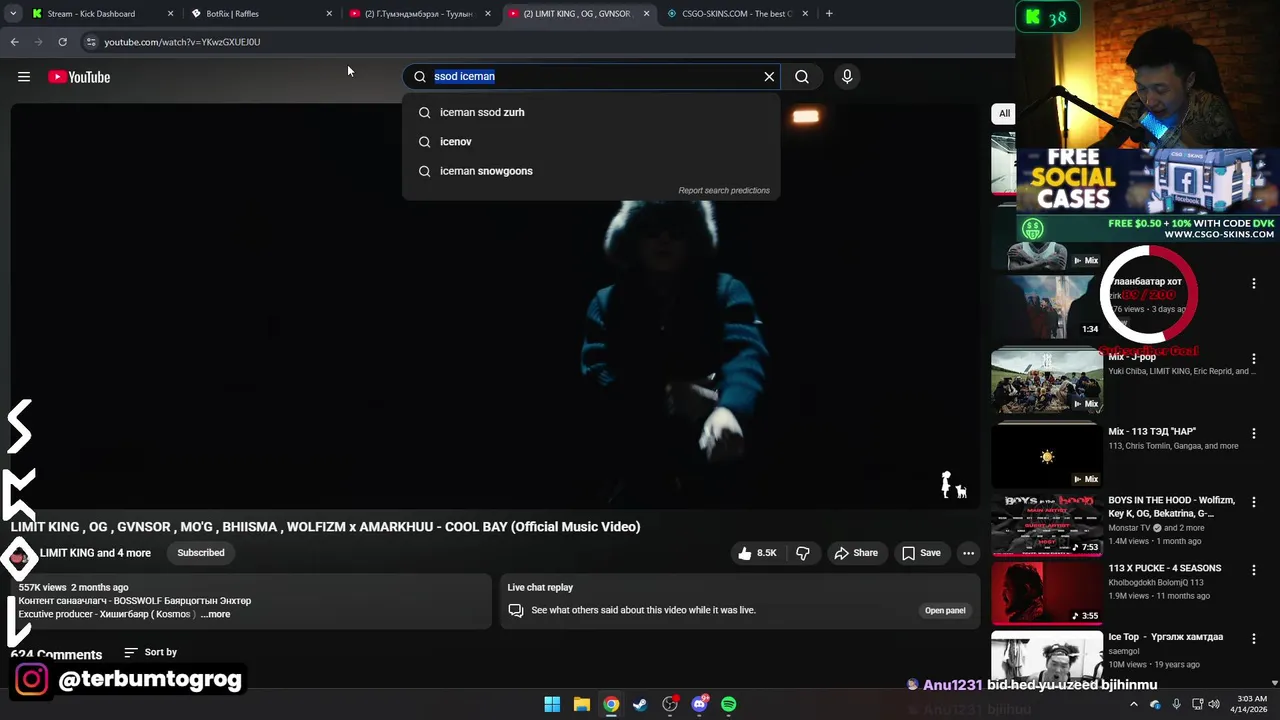Dislike the COOL BAY video

(802, 553)
